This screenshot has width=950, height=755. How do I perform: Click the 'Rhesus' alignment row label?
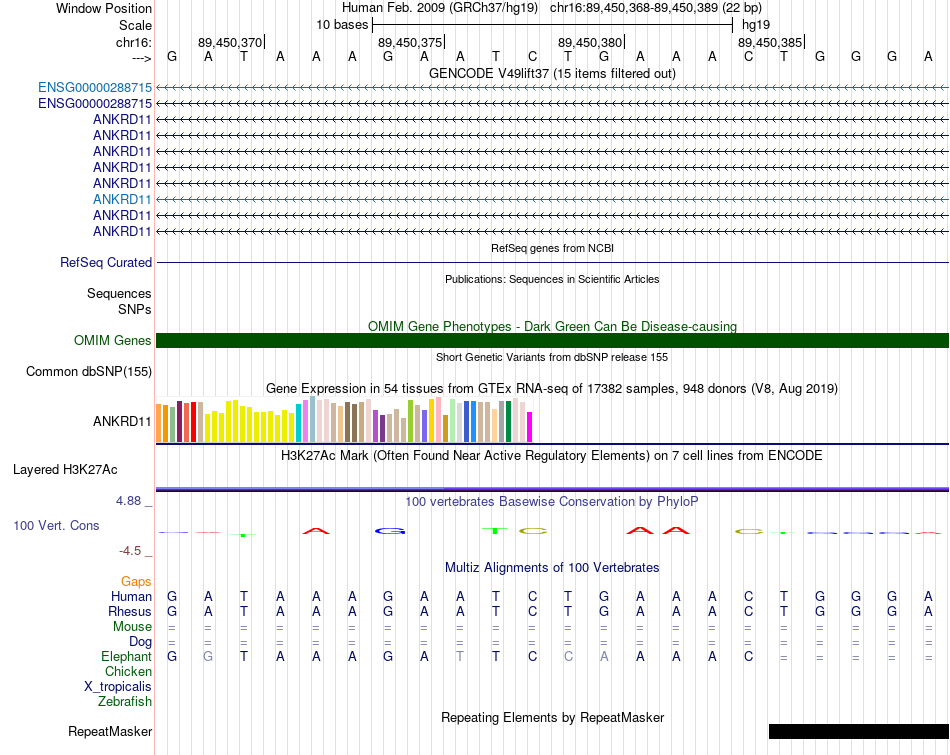pos(130,611)
